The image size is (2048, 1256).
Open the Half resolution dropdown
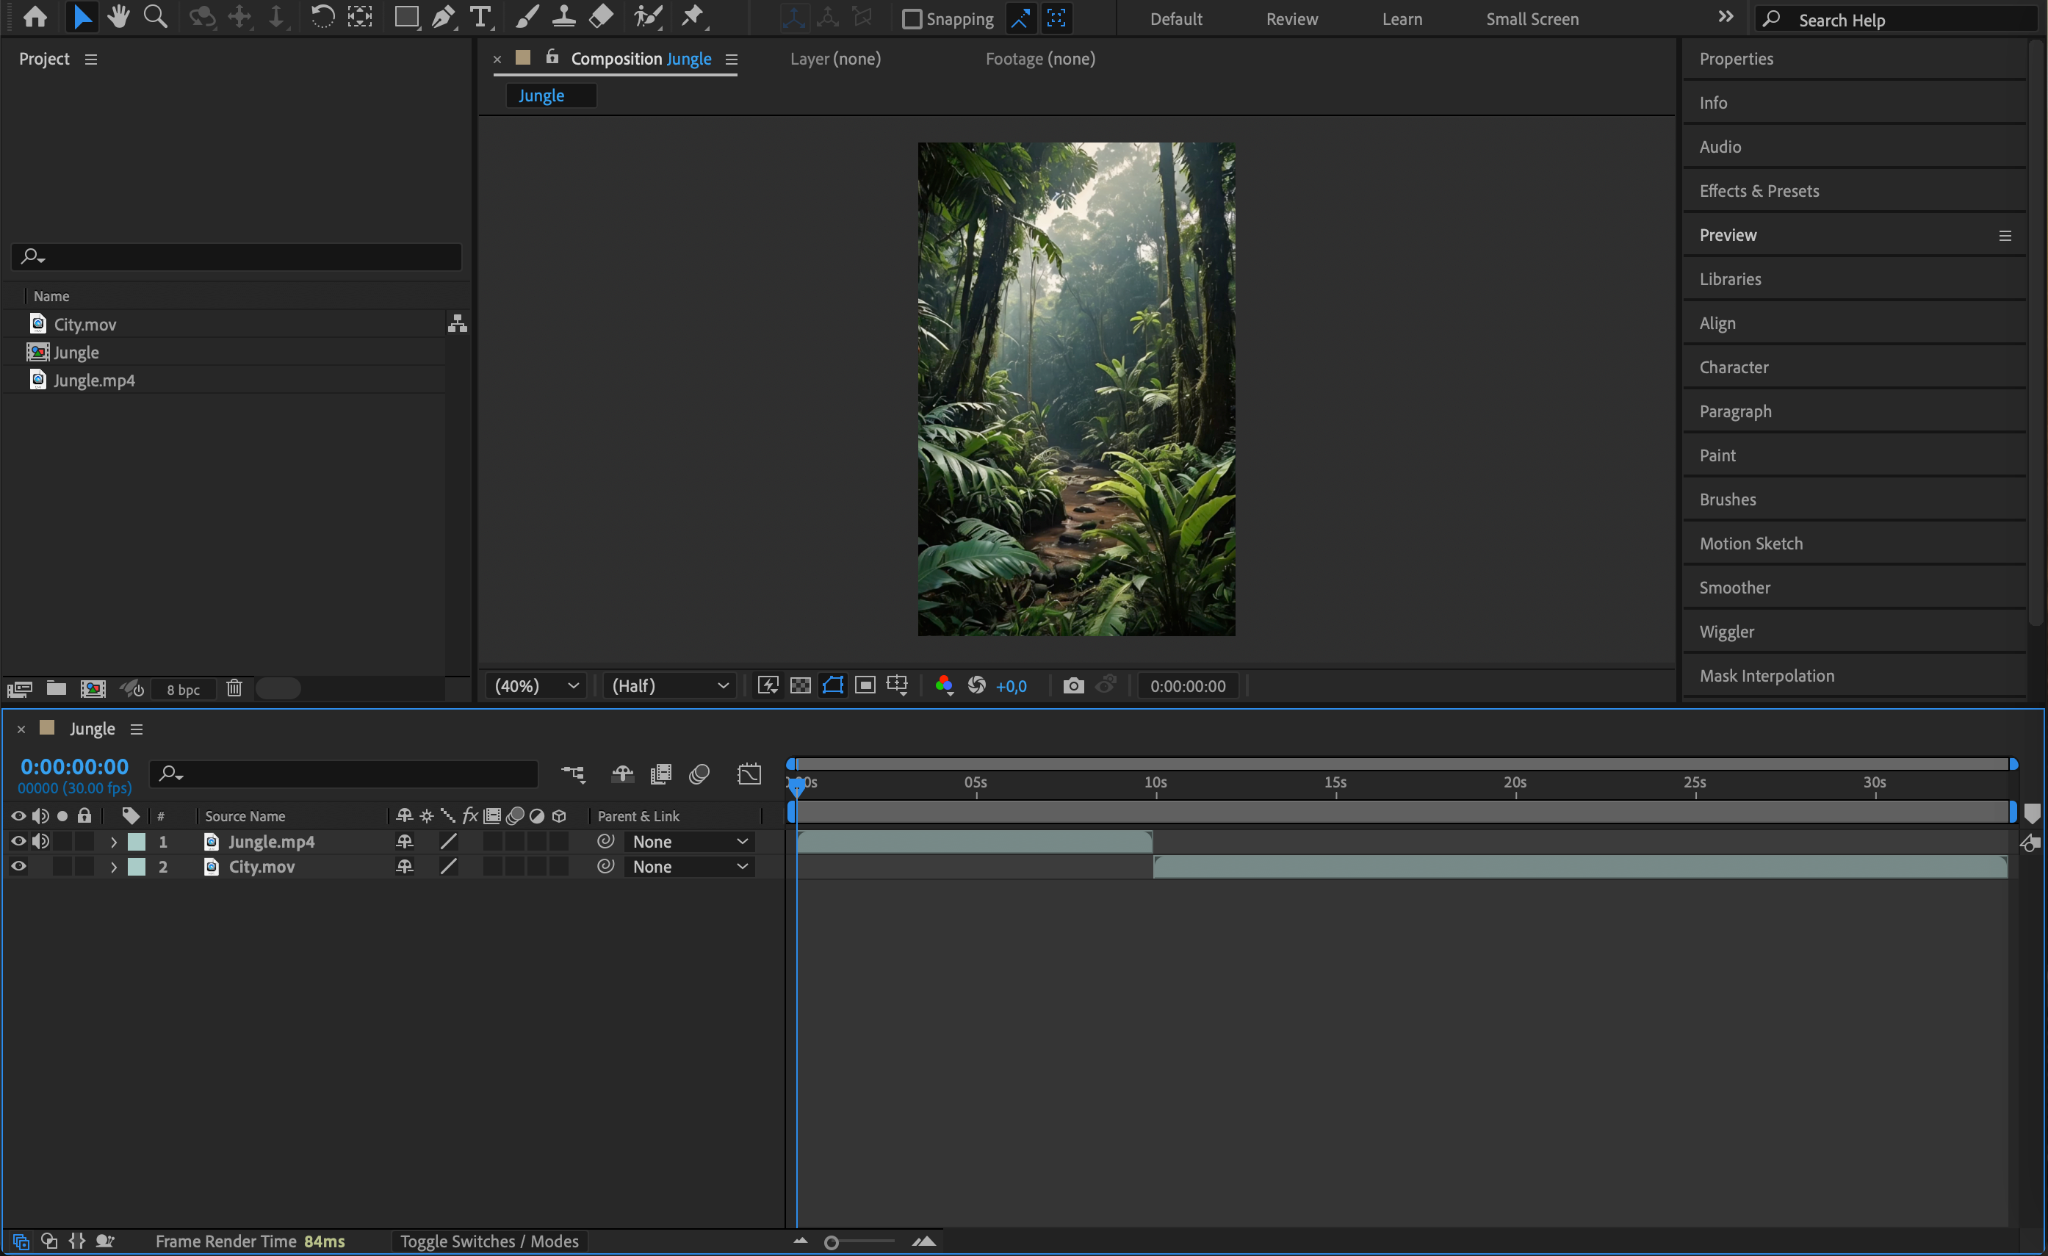669,686
